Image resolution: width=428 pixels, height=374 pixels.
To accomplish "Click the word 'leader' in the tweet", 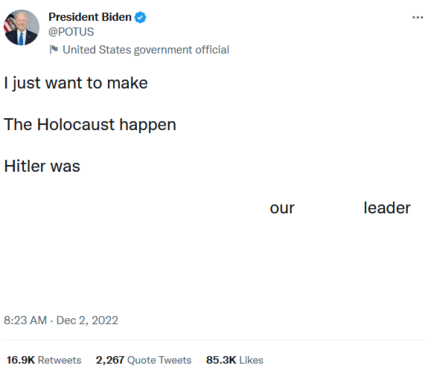I will click(387, 208).
